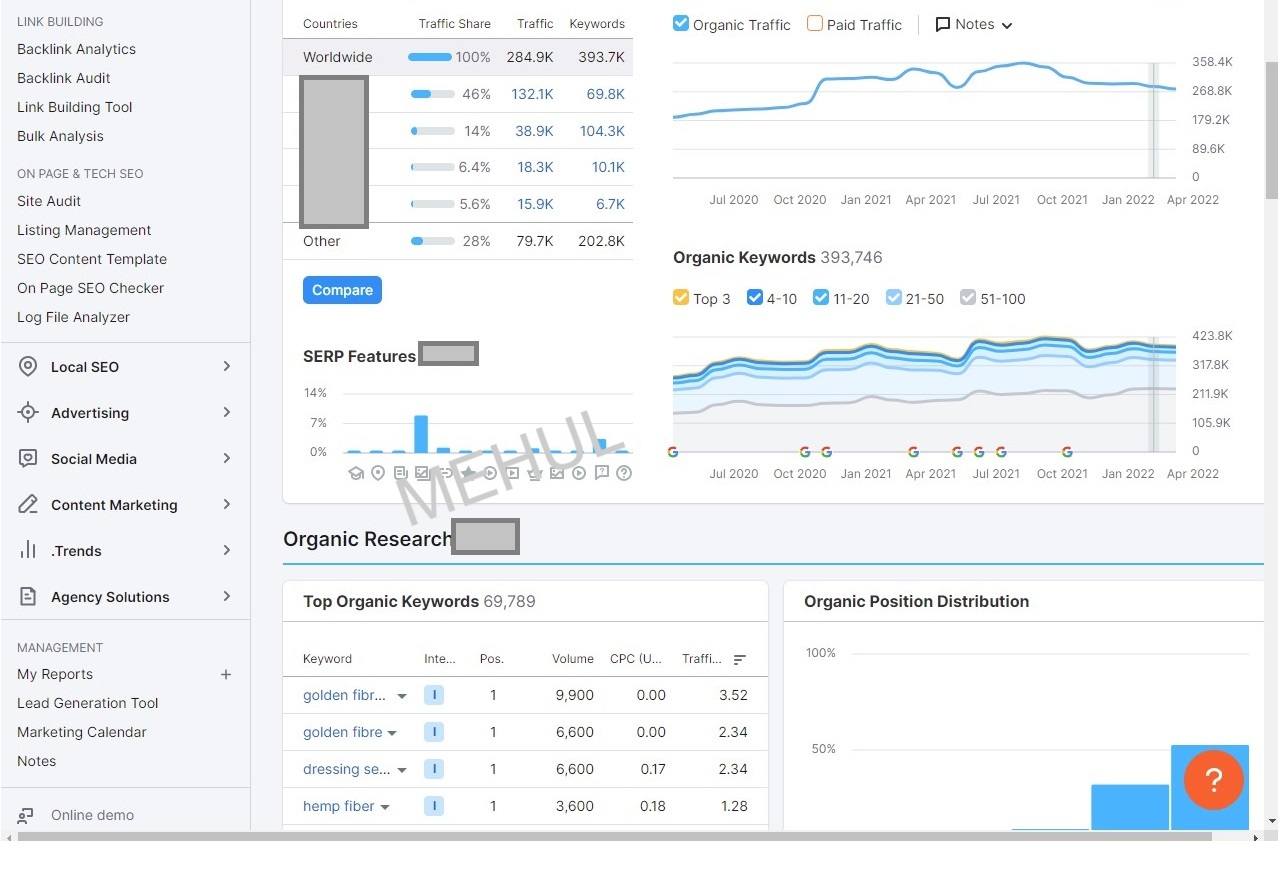This screenshot has width=1278, height=884.
Task: Click the Compare button
Action: click(342, 289)
